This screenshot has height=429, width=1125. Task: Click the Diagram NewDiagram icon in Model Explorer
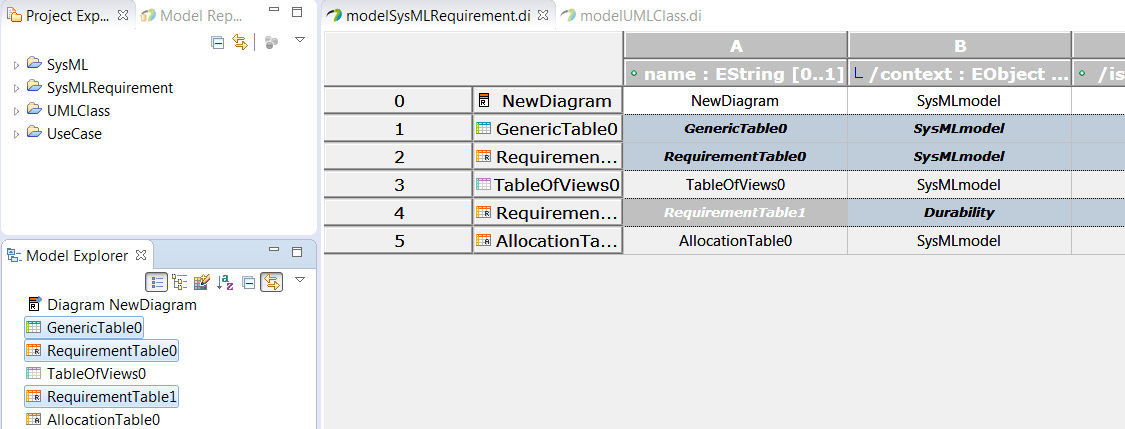pyautogui.click(x=33, y=304)
